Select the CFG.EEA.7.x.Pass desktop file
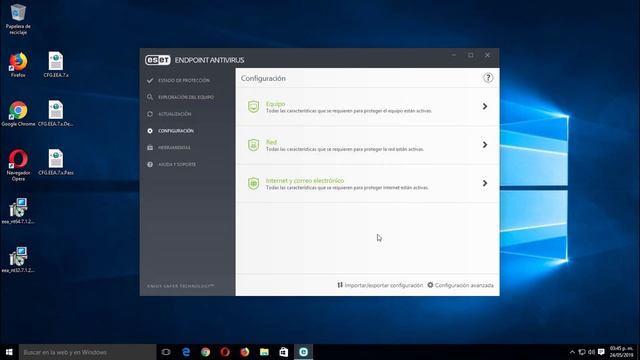Screen dimensions: 640x360 point(56,162)
